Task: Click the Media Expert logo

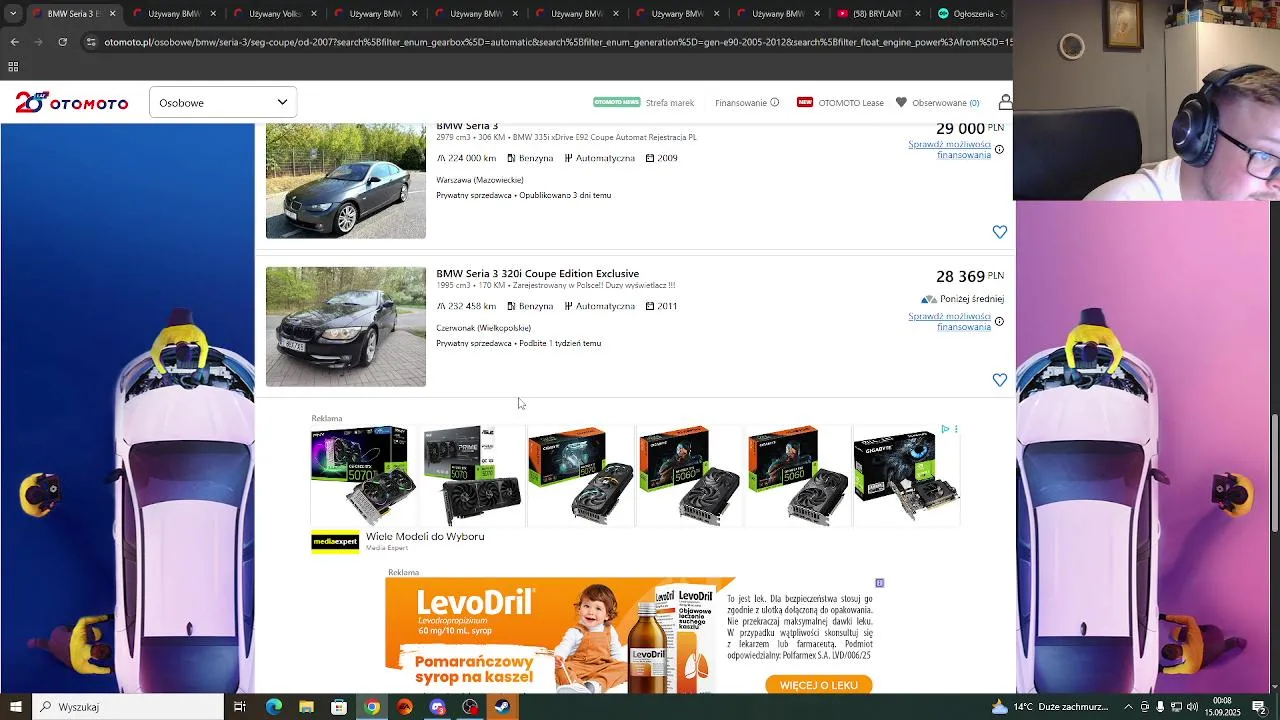Action: [335, 542]
